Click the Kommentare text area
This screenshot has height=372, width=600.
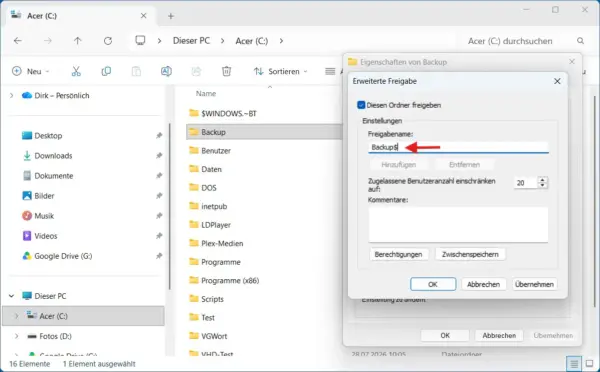pyautogui.click(x=458, y=225)
